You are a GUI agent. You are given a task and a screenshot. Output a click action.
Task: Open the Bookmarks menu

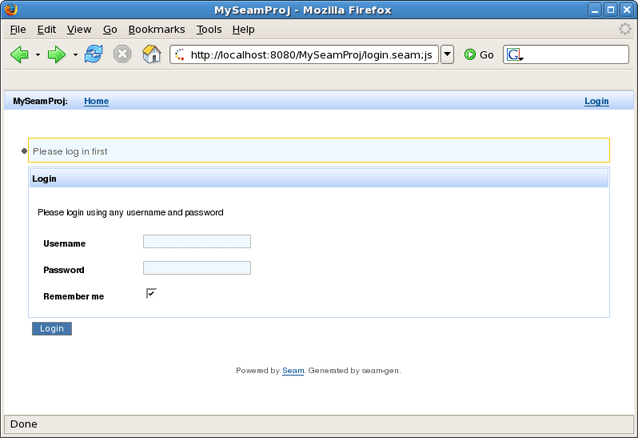click(x=157, y=30)
